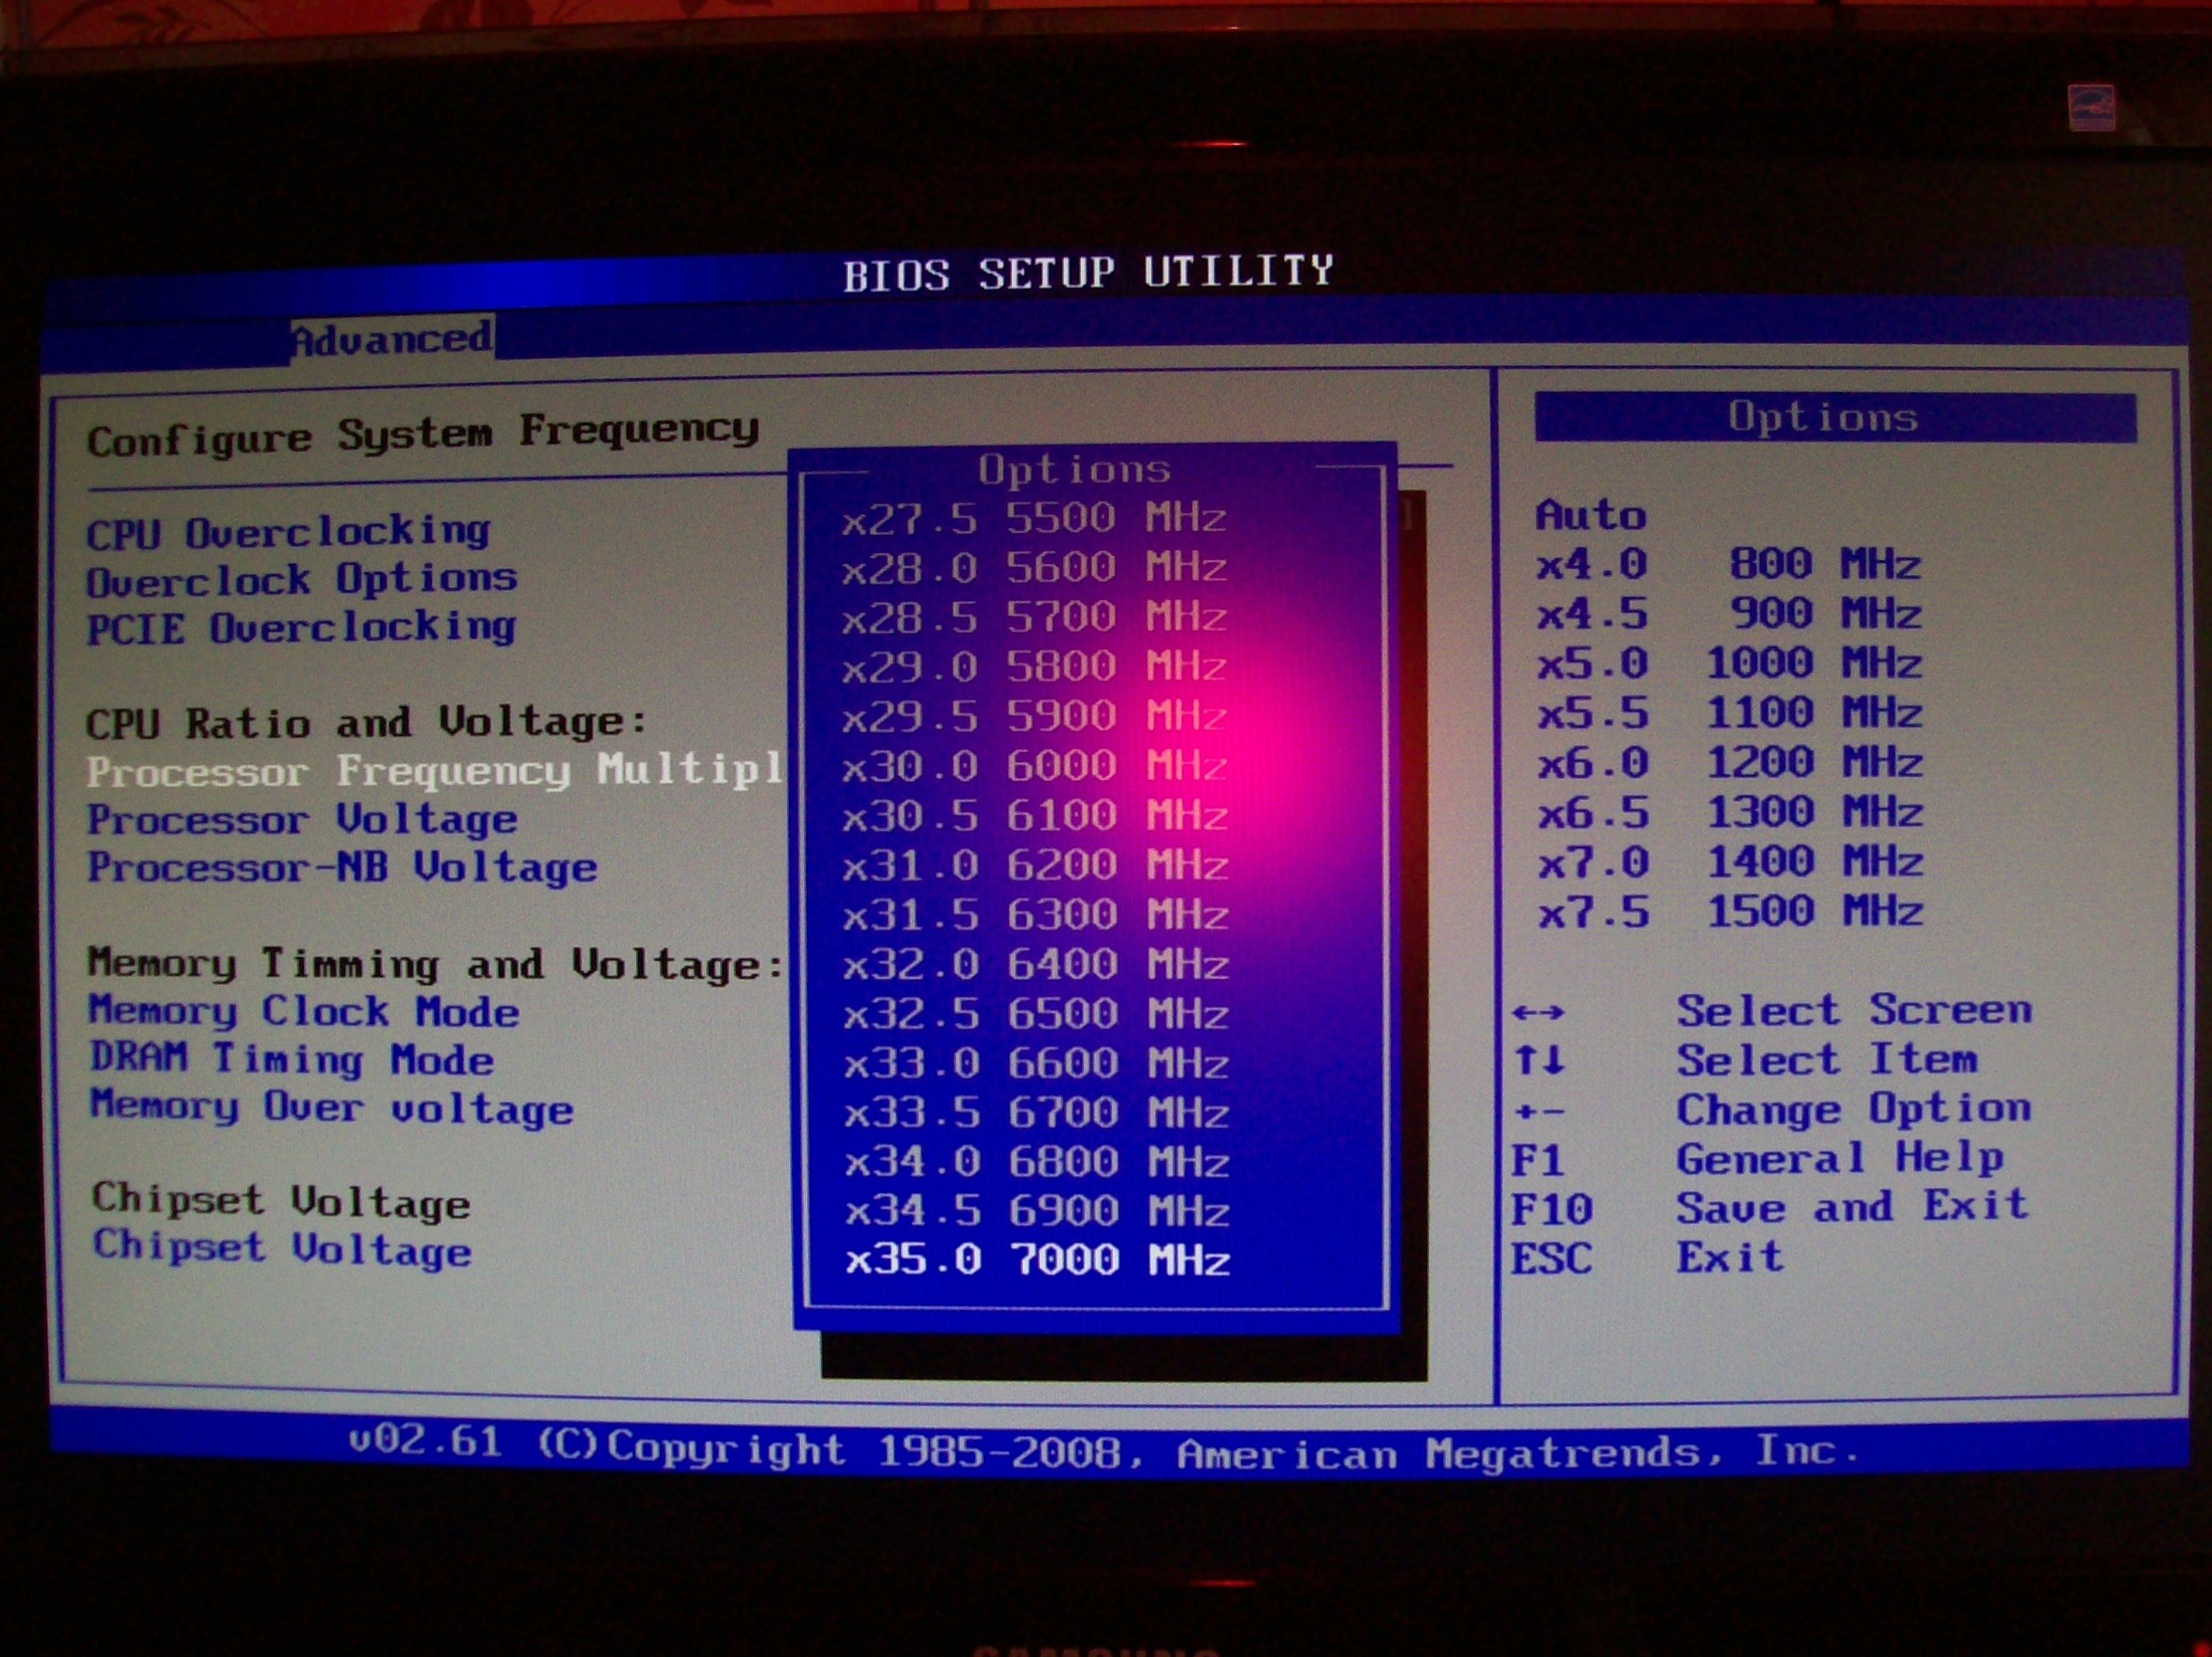Choose x33.0 6600 MHz option

pos(1036,1063)
